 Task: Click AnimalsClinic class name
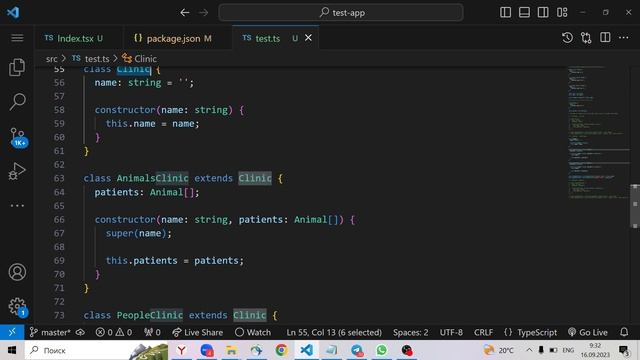click(x=152, y=178)
